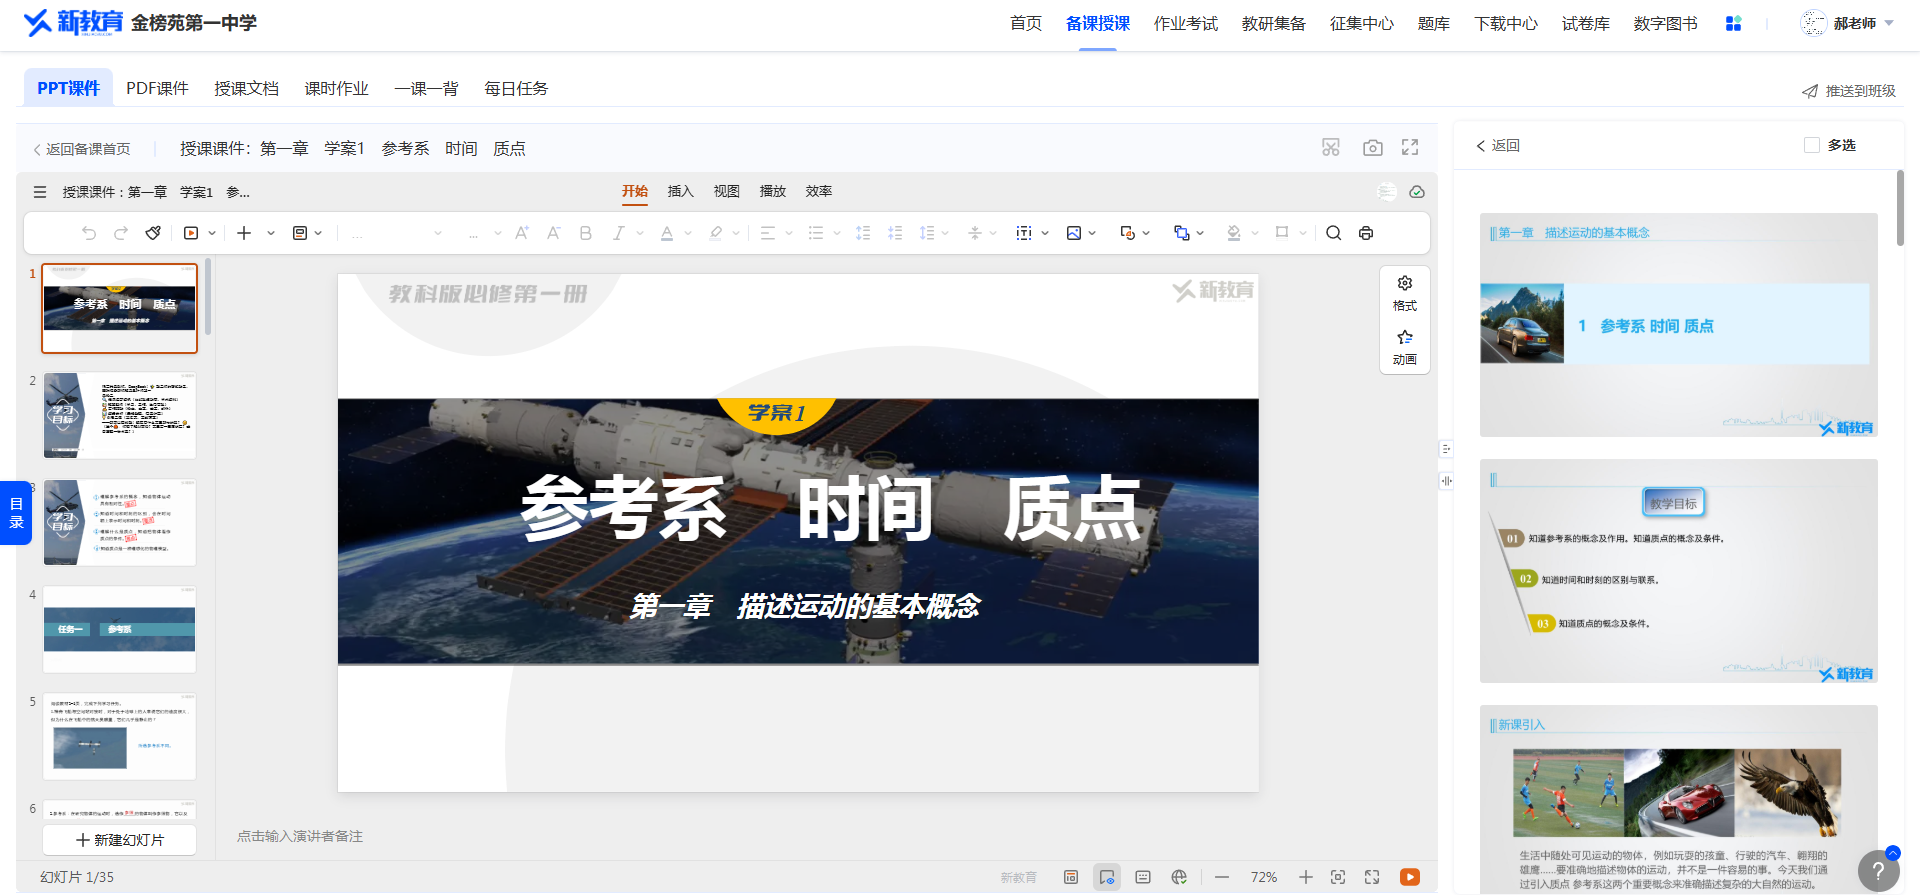Open the 插入 insert menu tab
Viewport: 1920px width, 895px height.
click(680, 191)
